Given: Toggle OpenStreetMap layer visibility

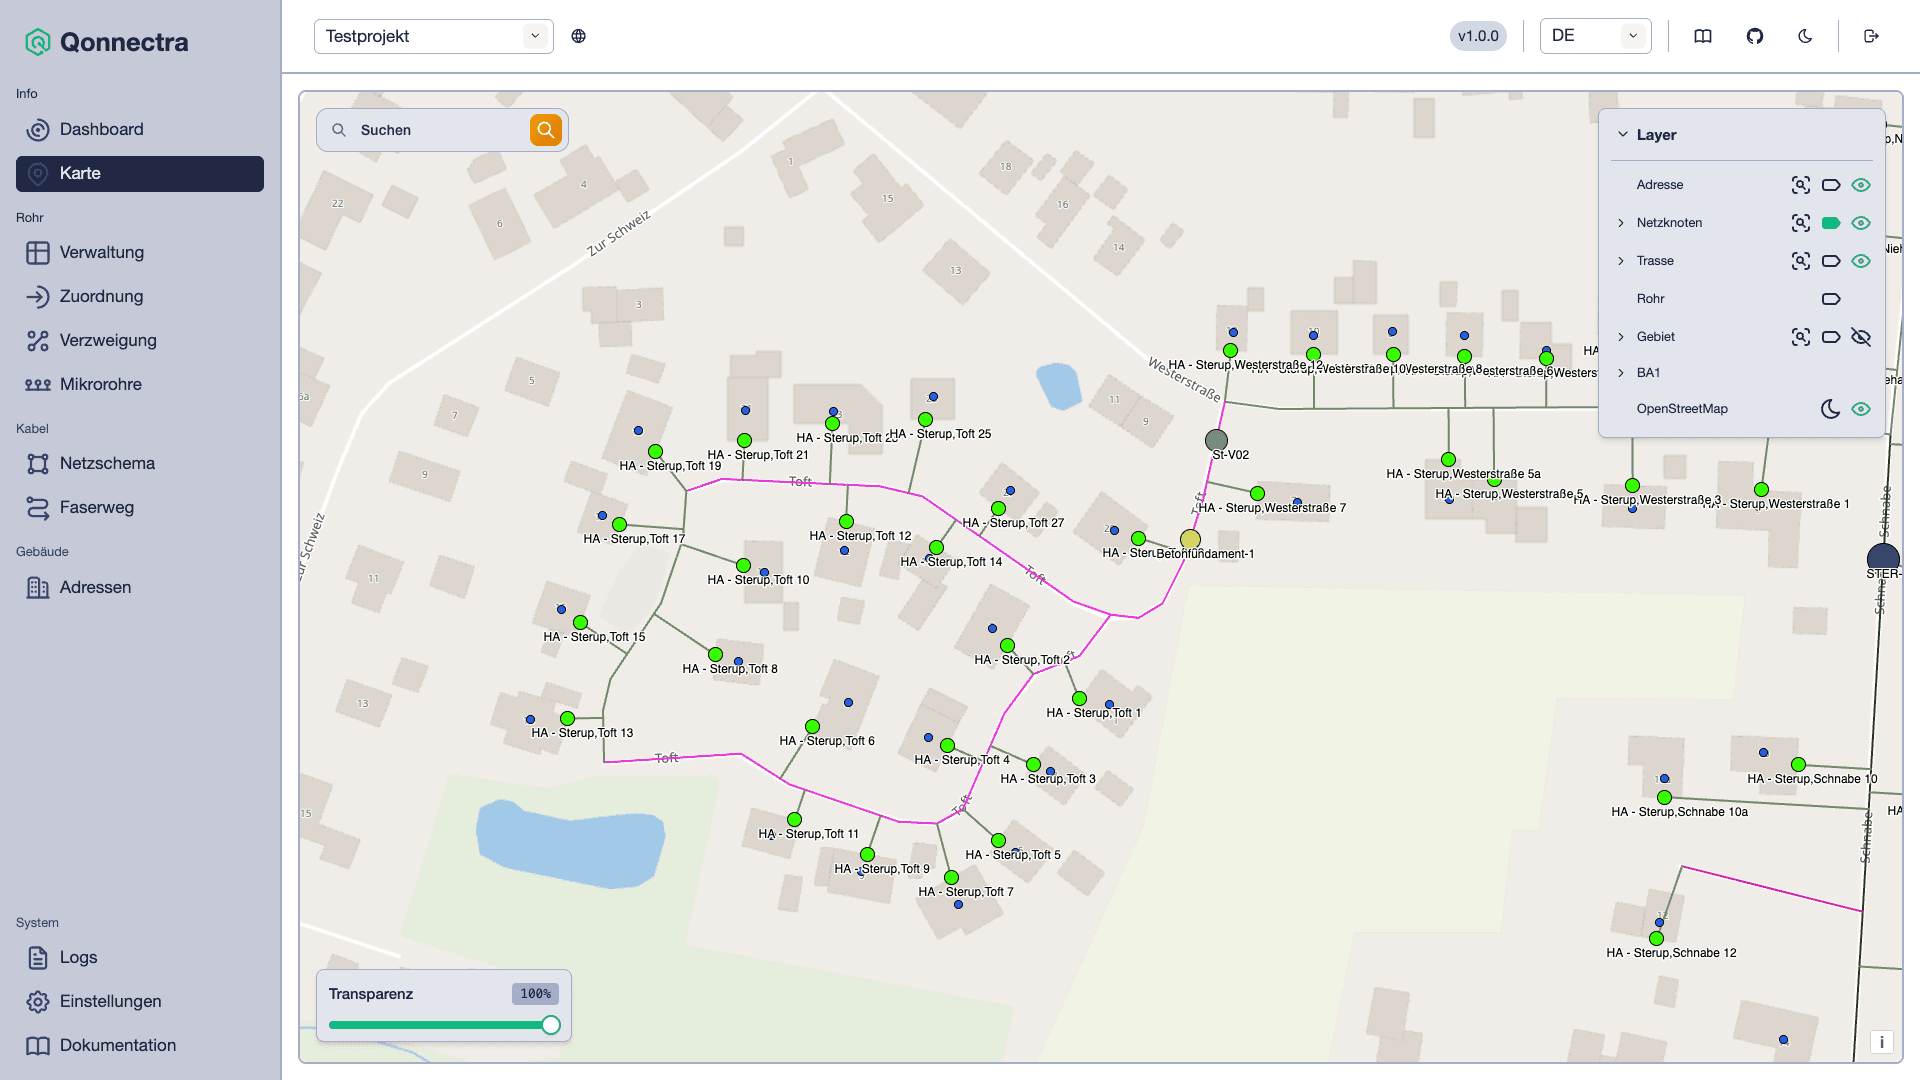Looking at the screenshot, I should tap(1861, 409).
